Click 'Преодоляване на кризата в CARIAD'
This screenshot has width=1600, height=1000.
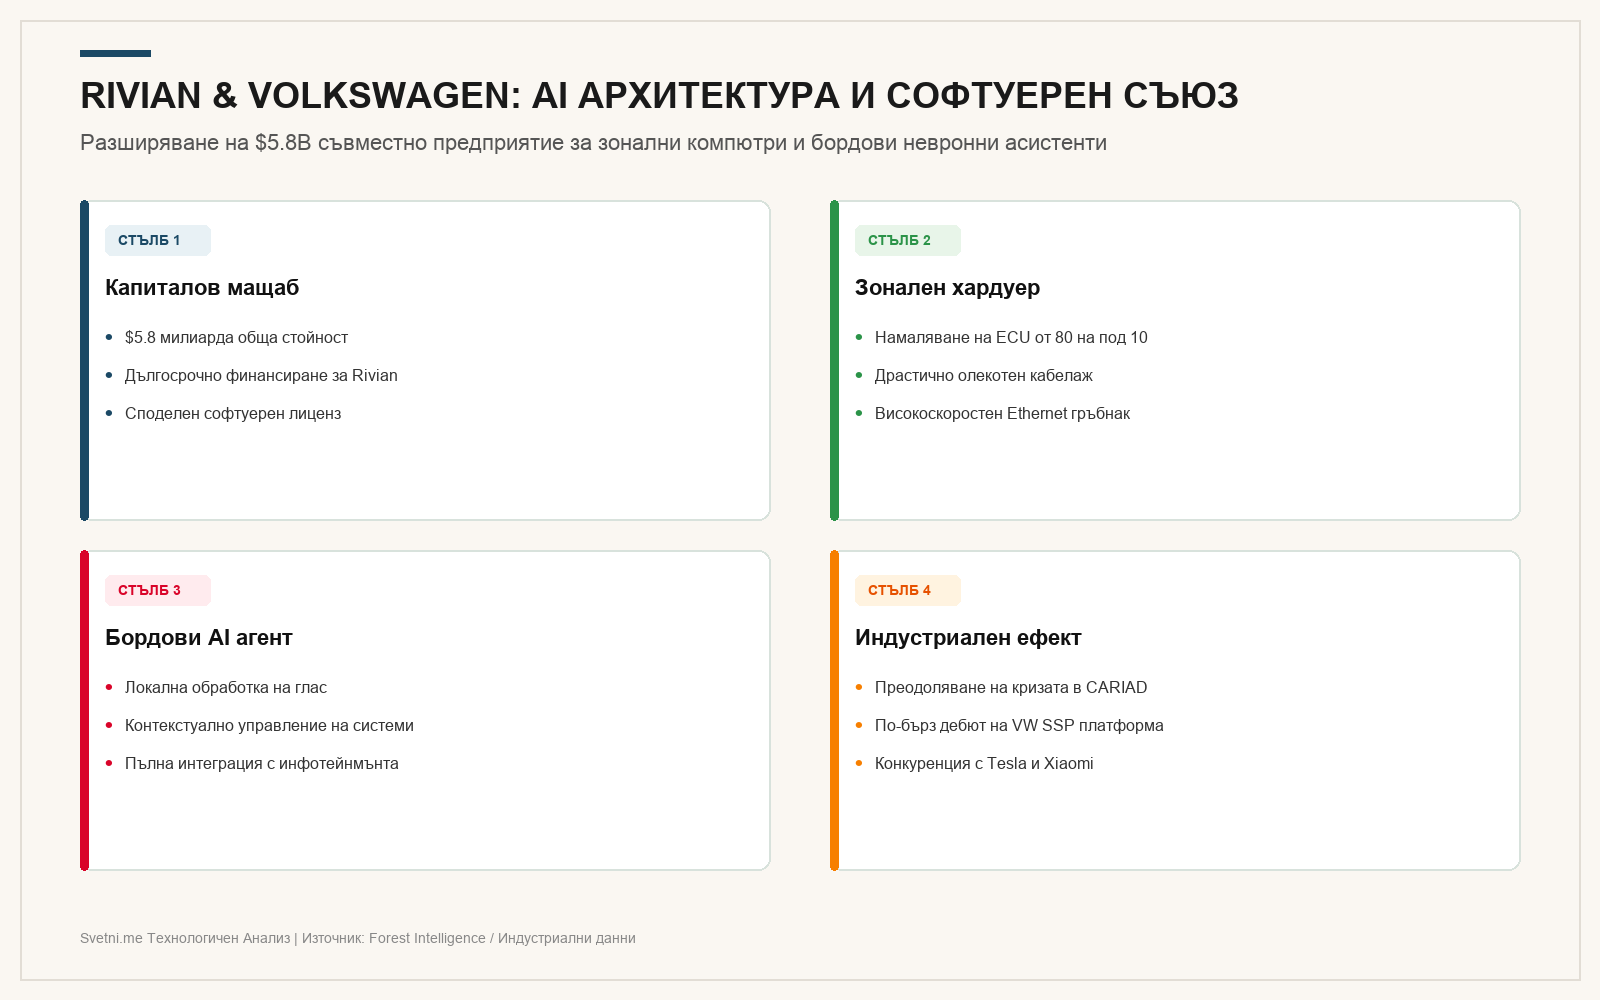[1011, 688]
